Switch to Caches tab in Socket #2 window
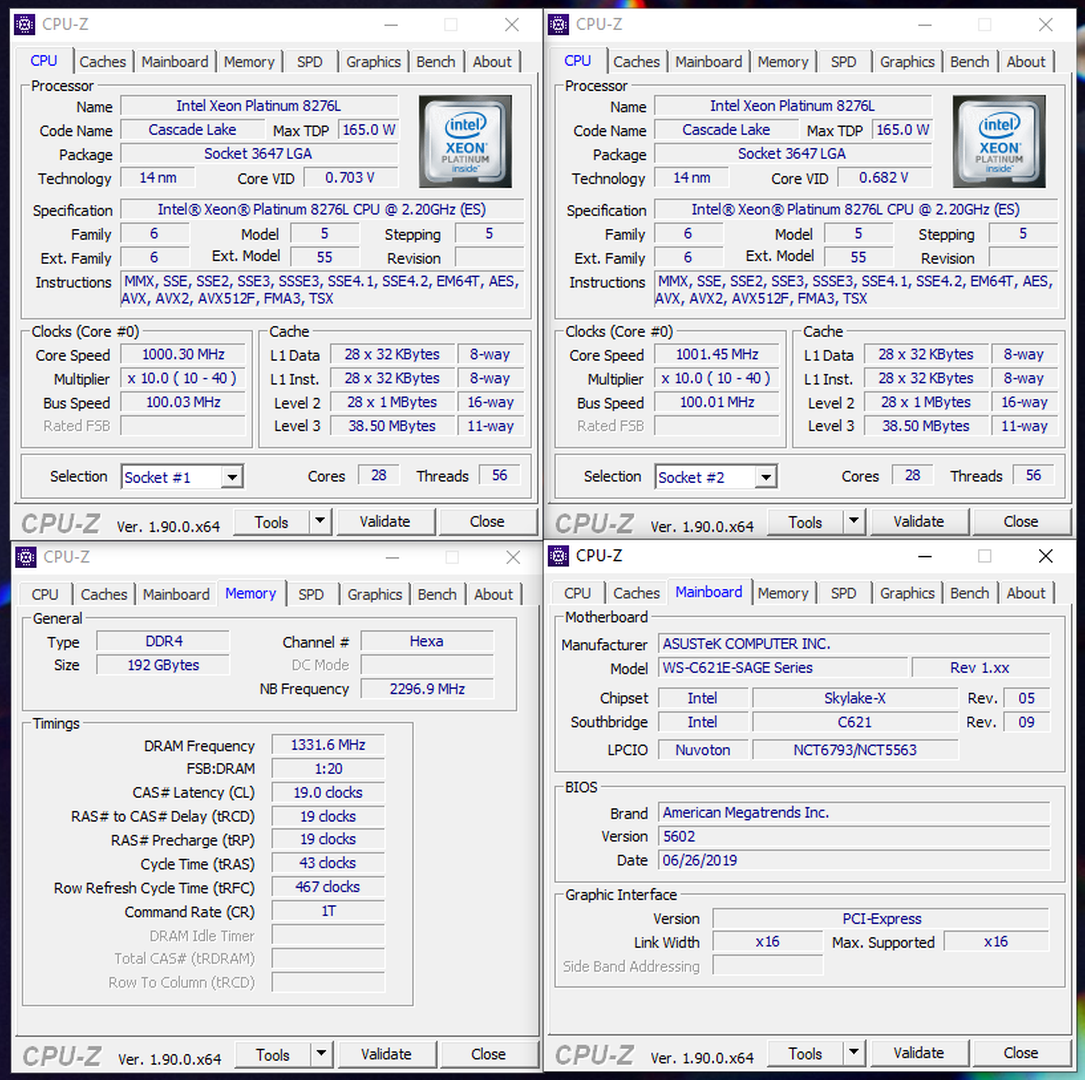The height and width of the screenshot is (1080, 1085). [x=637, y=62]
